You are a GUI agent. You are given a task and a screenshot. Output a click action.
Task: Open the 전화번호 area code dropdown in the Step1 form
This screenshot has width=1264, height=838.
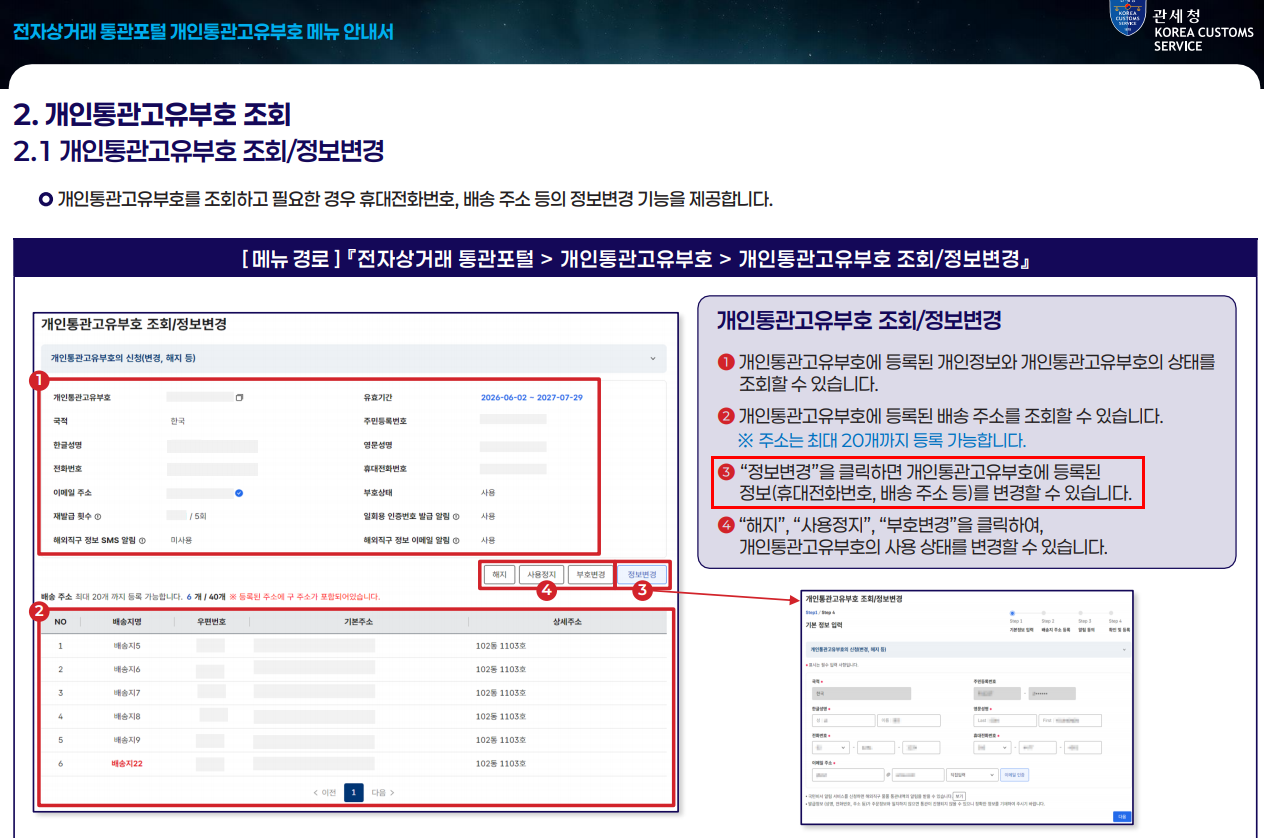[x=831, y=747]
